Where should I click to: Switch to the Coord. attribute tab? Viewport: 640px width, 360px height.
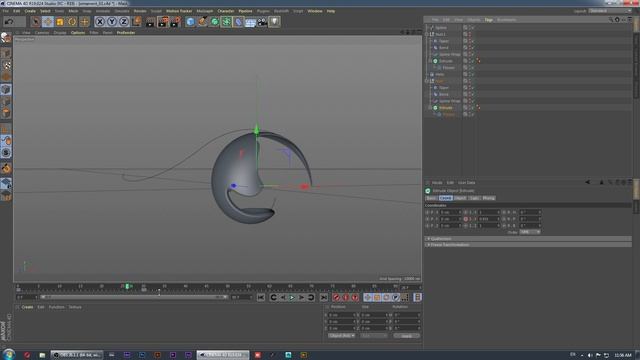445,198
